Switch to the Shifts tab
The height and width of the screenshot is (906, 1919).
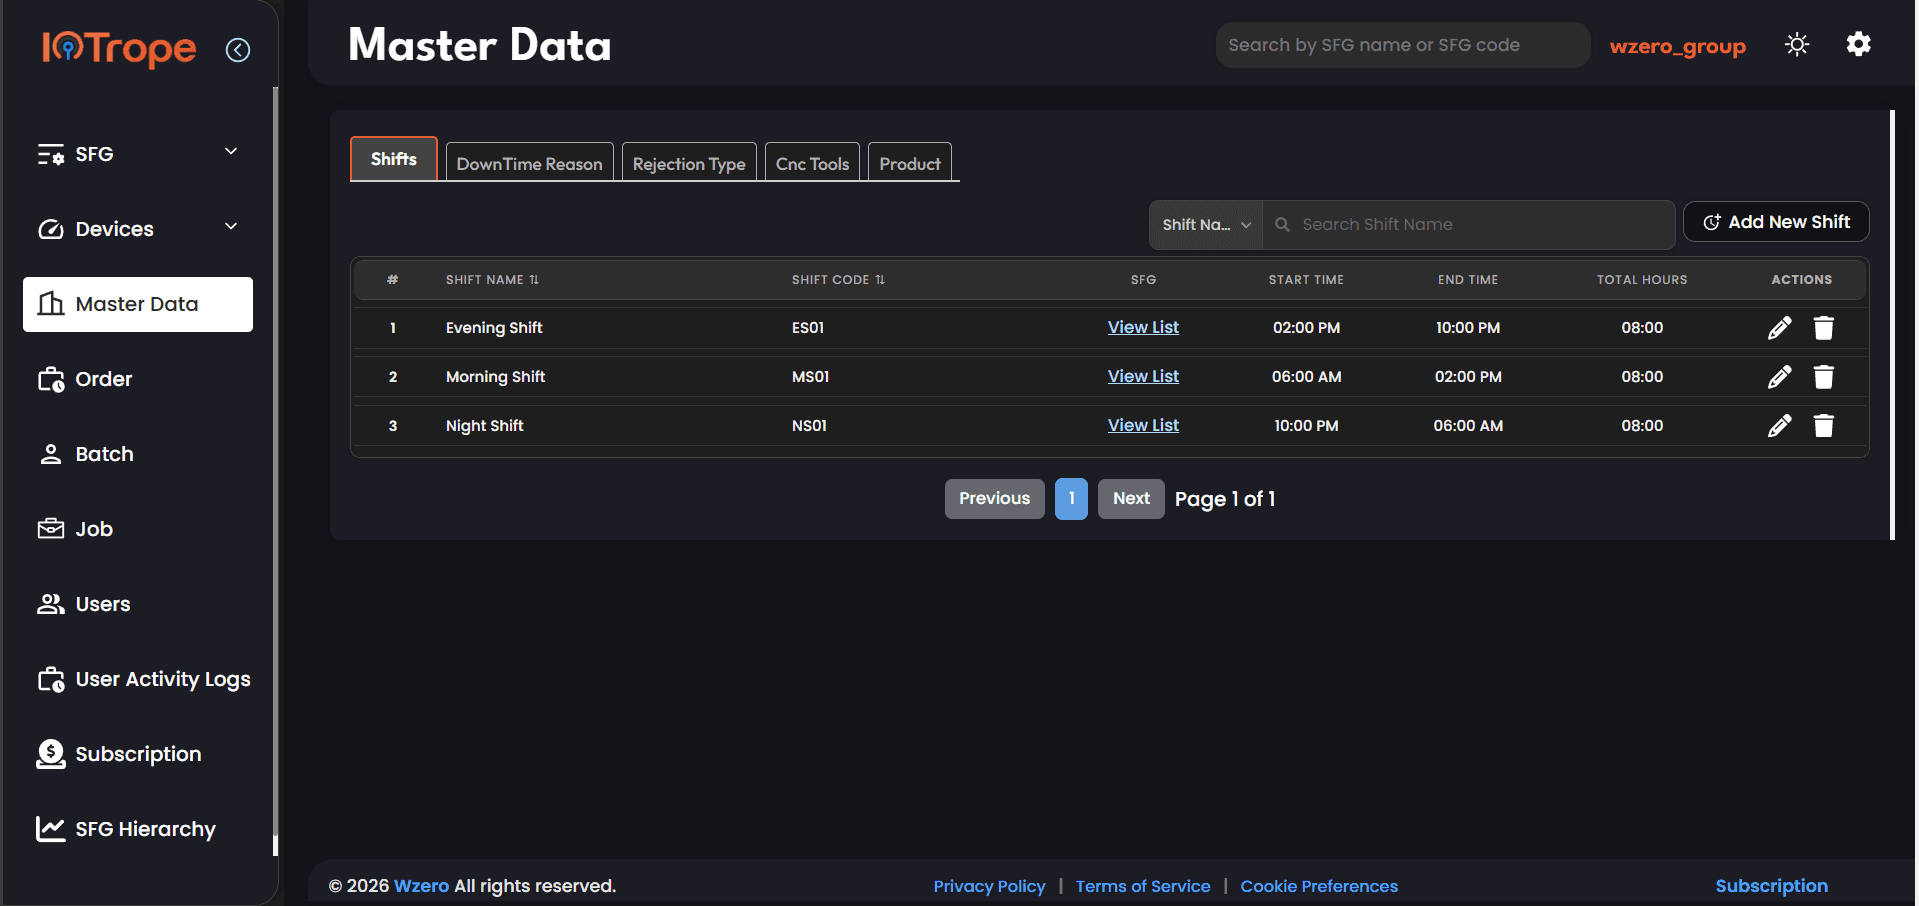tap(394, 159)
